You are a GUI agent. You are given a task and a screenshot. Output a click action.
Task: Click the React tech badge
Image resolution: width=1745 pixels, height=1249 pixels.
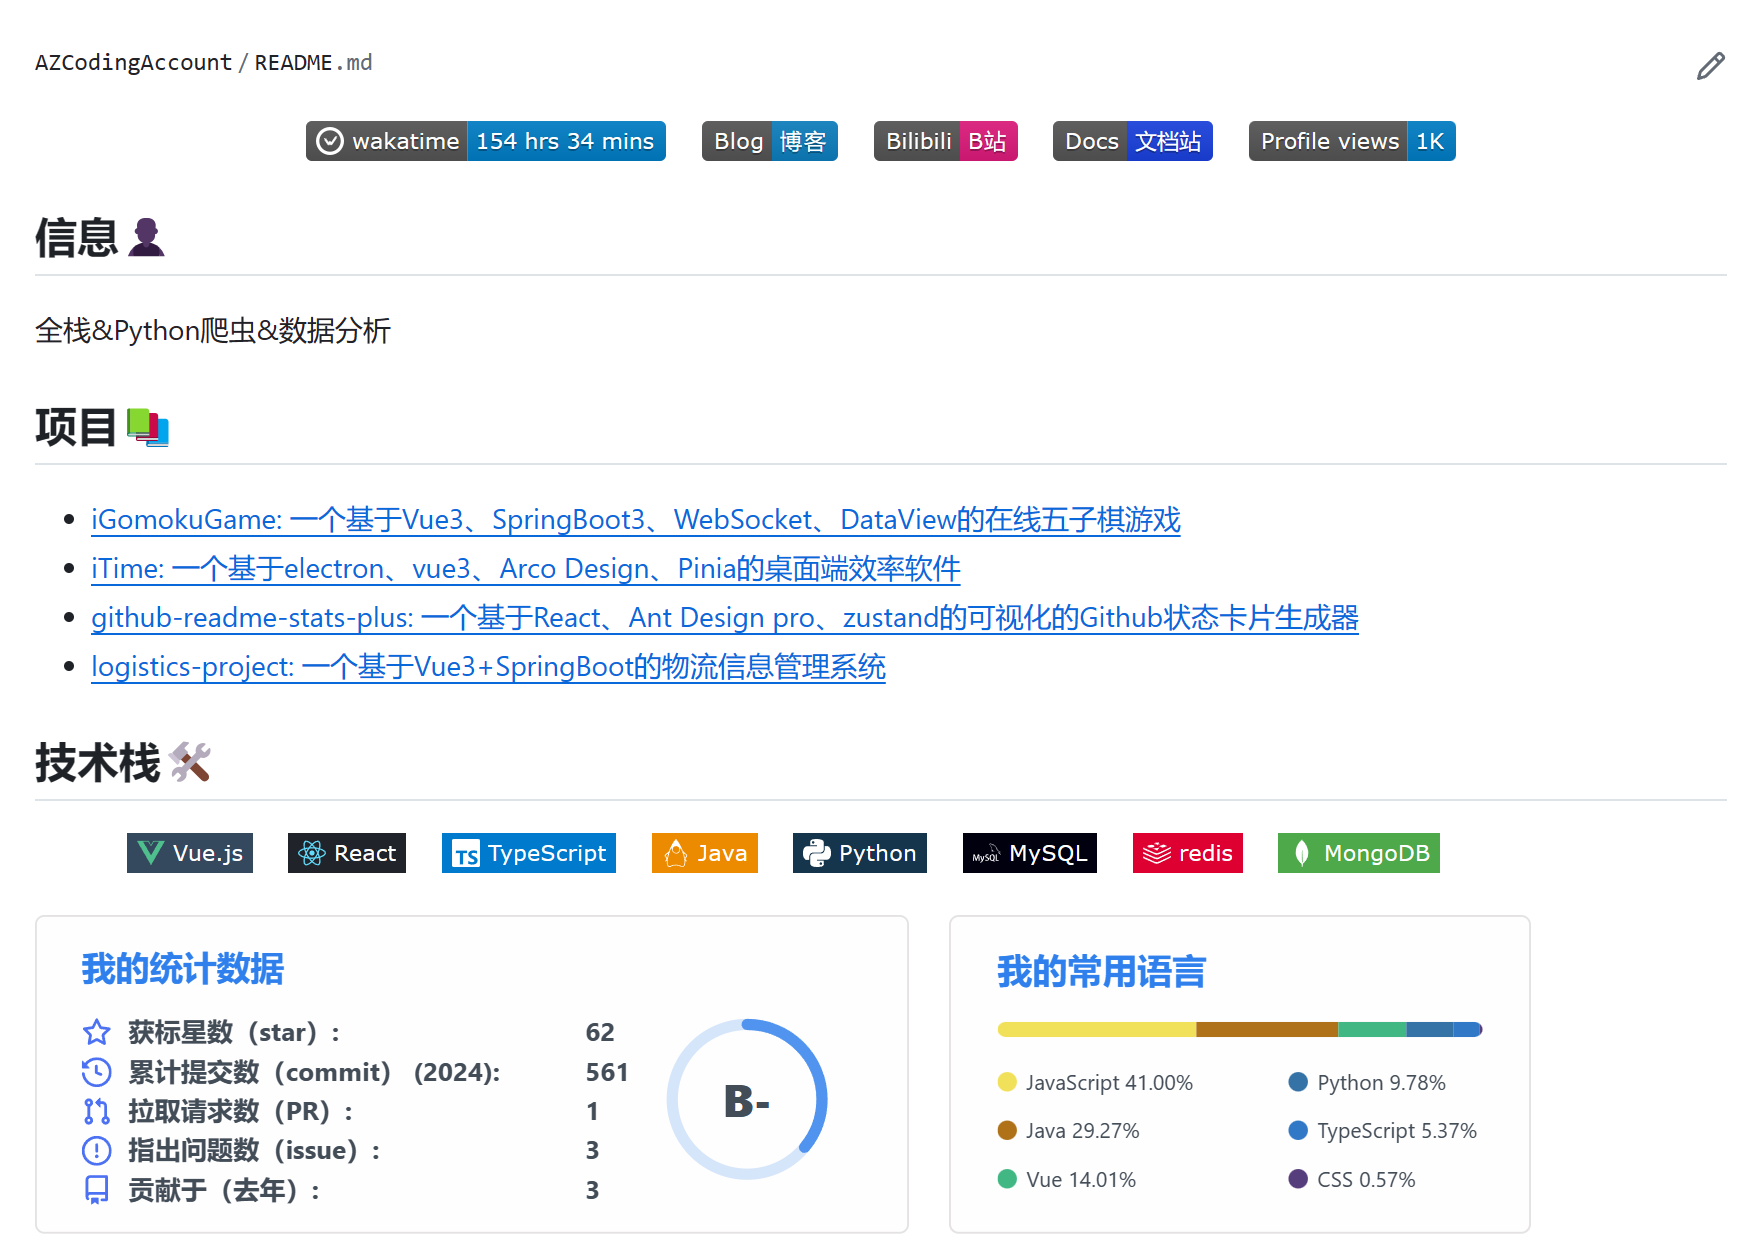[x=347, y=853]
